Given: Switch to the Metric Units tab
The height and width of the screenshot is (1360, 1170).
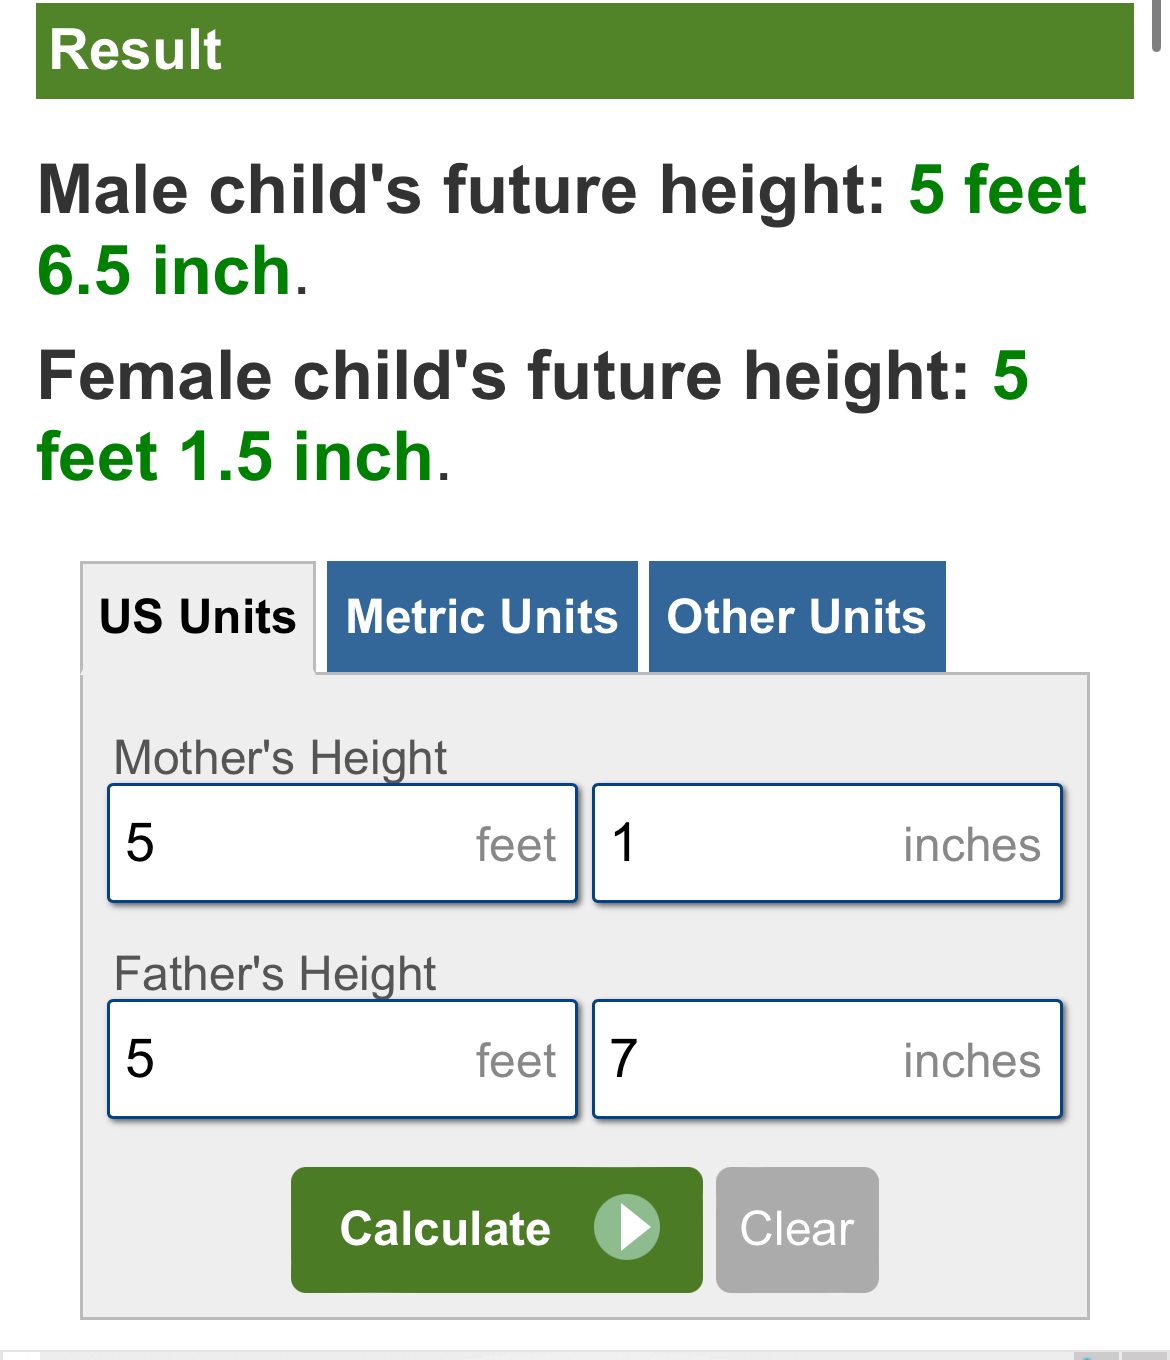Looking at the screenshot, I should click(482, 616).
